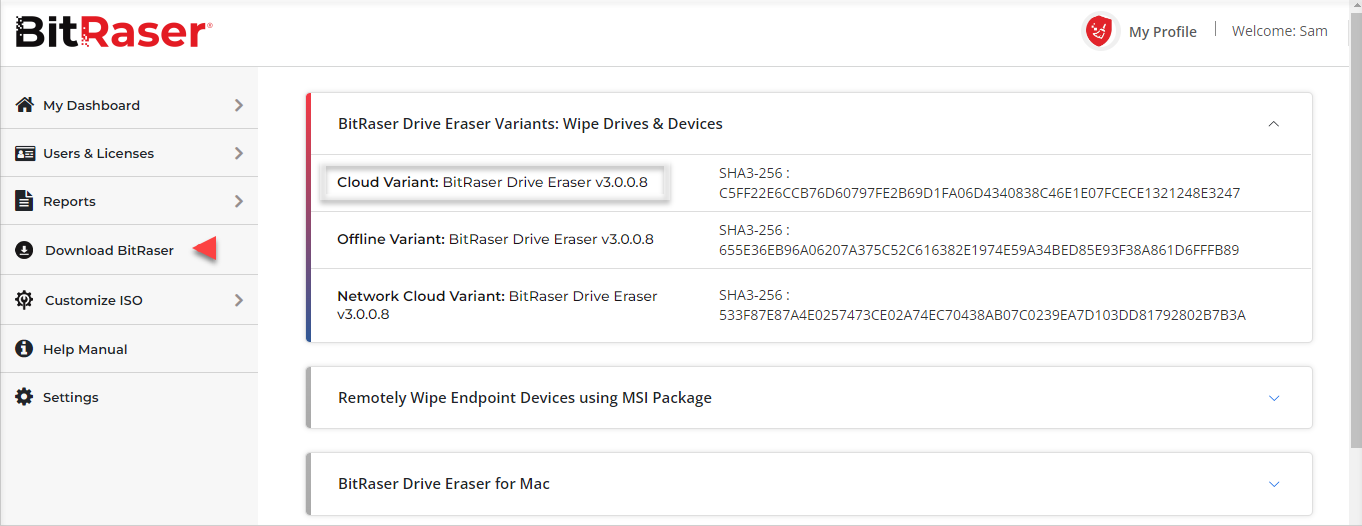Download Network Cloud Variant Drive Eraser
This screenshot has height=526, width=1362.
(497, 305)
